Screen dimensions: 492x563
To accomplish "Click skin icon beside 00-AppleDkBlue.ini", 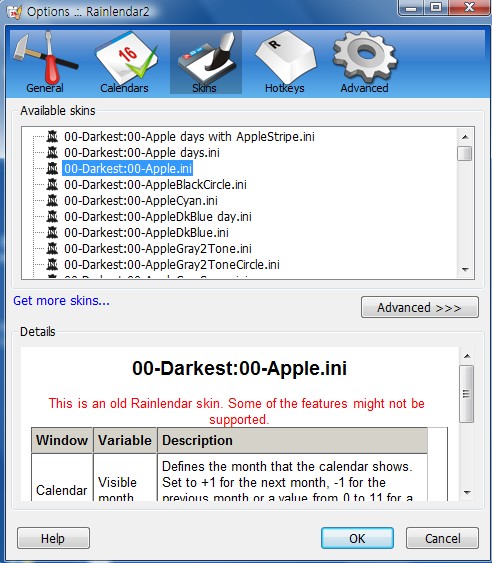I will click(x=52, y=233).
